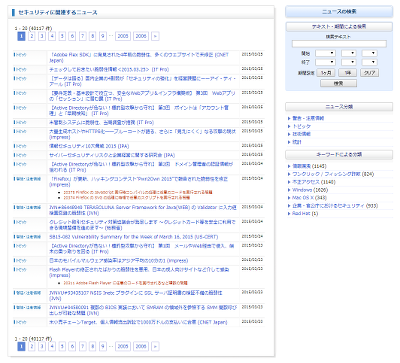The height and width of the screenshot is (363, 400).
Task: Jump to page 2005 in the lower pagination bar
Action: [123, 346]
